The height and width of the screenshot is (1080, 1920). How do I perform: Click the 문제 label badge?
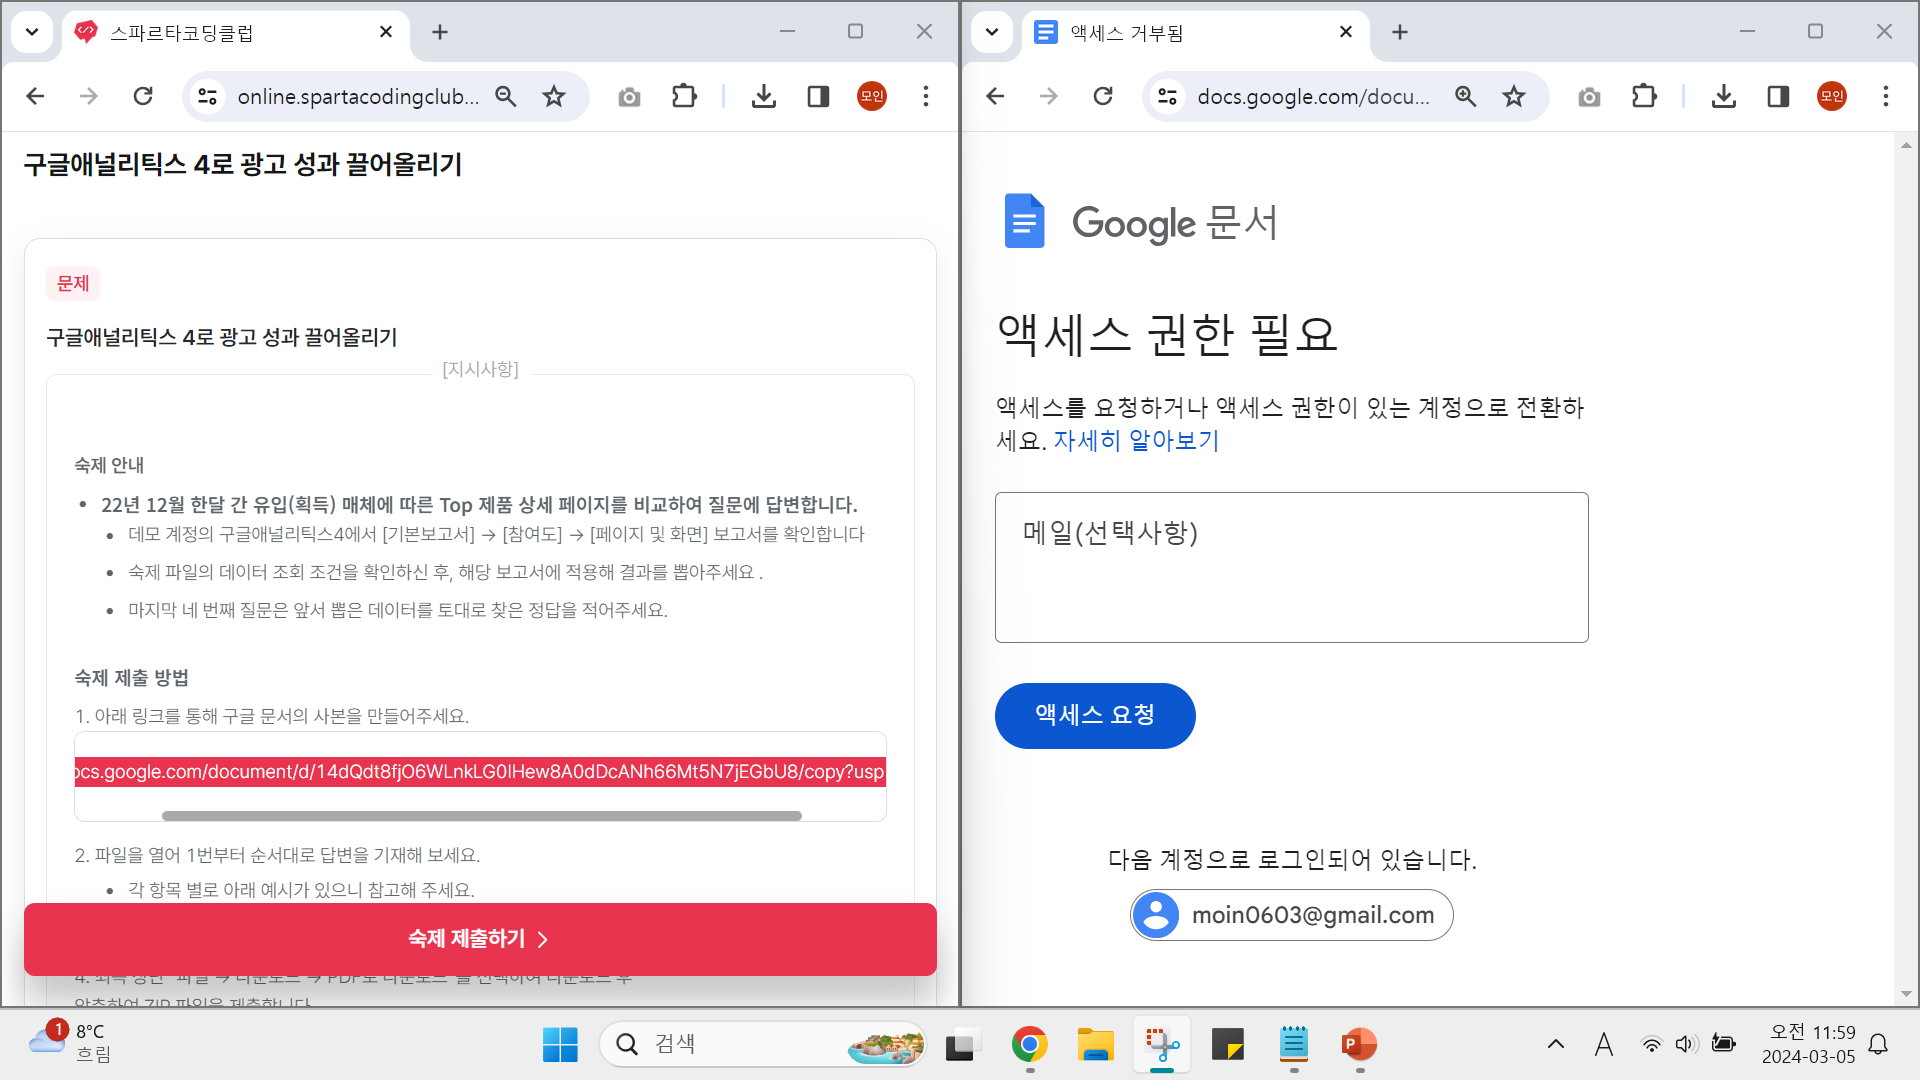click(x=73, y=284)
